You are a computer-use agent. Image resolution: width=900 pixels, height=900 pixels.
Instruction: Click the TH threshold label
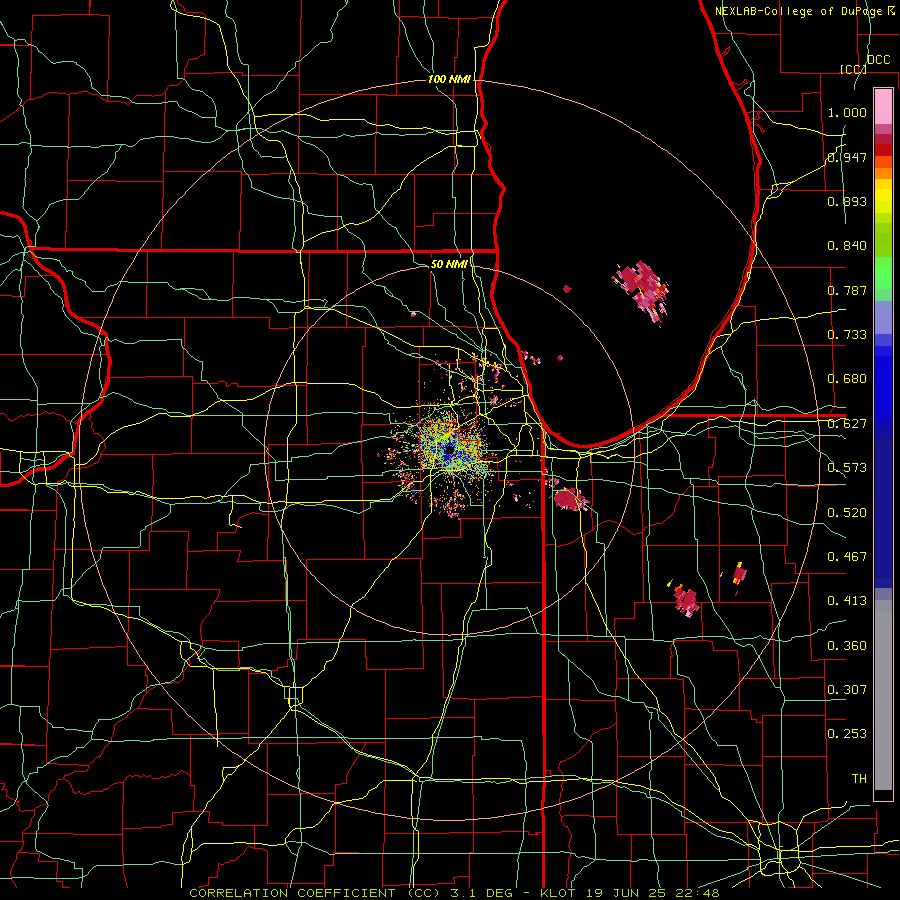[x=859, y=779]
